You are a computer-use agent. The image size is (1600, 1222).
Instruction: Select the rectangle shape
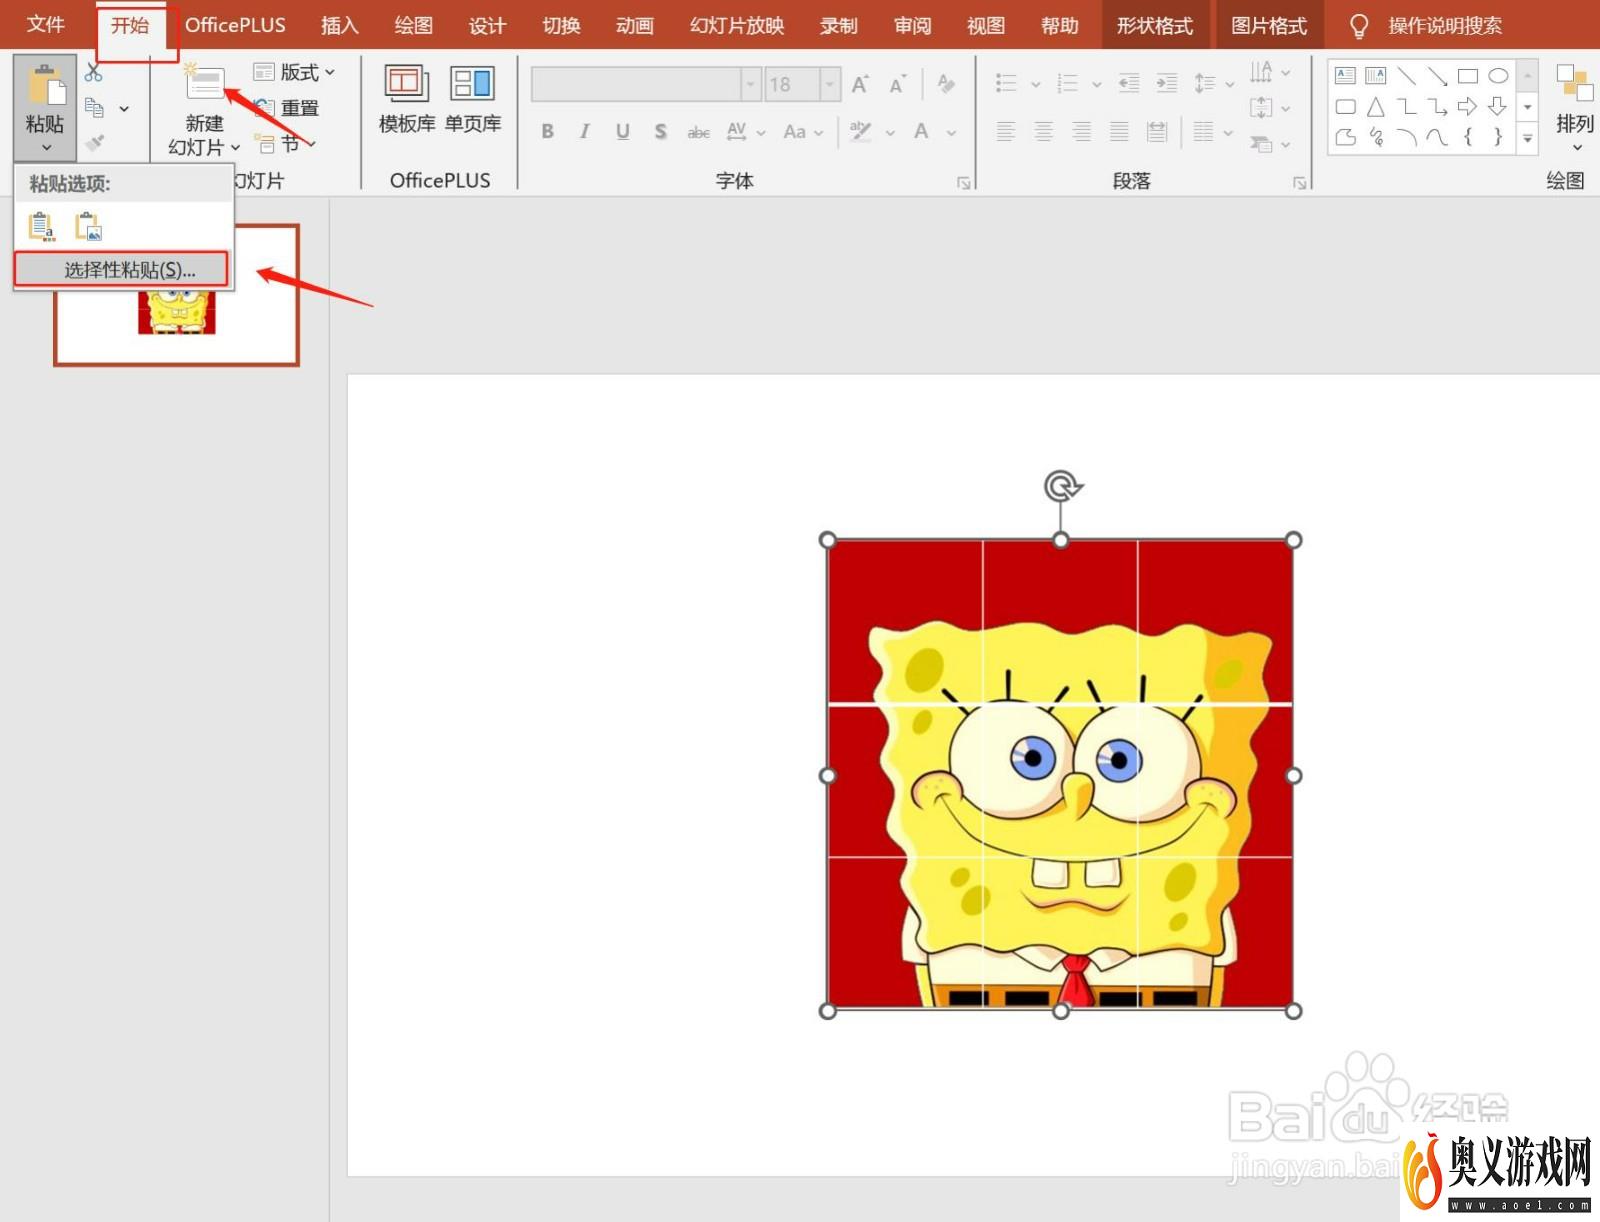pyautogui.click(x=1468, y=75)
